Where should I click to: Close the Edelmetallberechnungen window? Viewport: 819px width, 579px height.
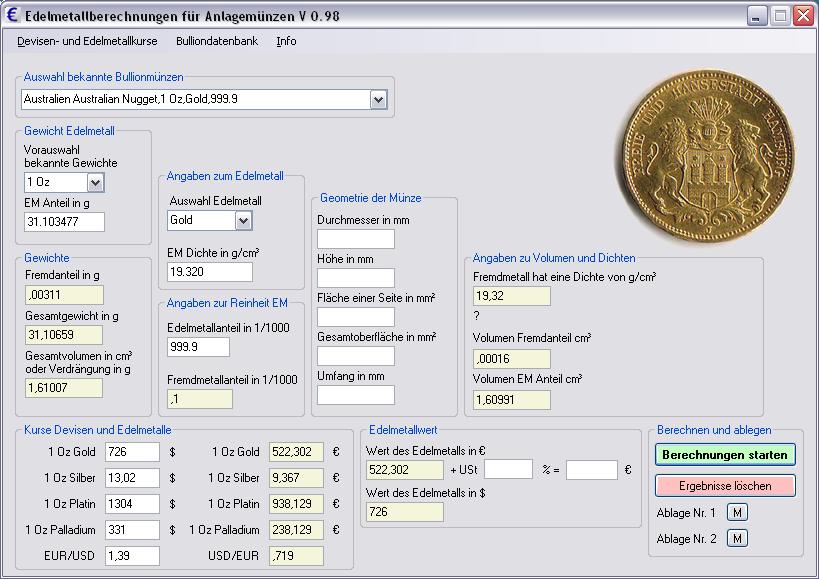803,15
